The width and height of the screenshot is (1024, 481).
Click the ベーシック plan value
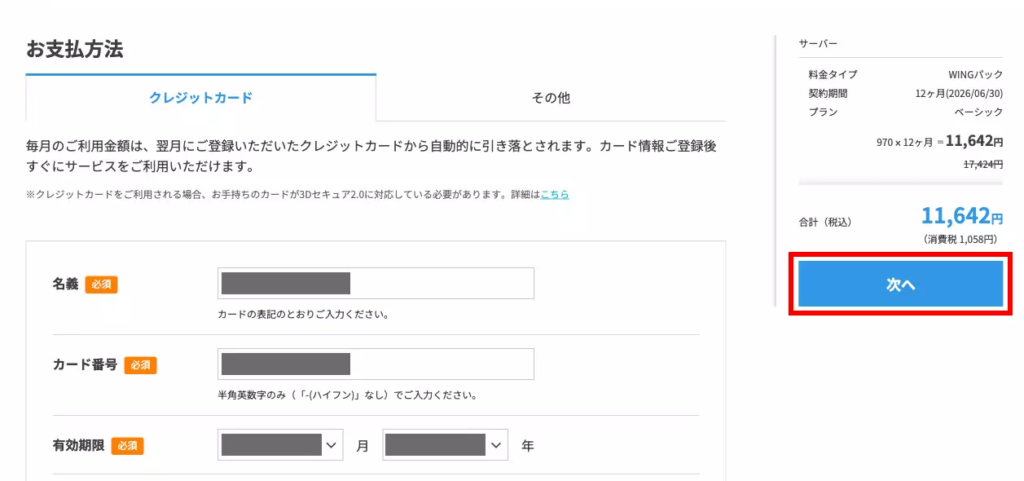point(978,113)
